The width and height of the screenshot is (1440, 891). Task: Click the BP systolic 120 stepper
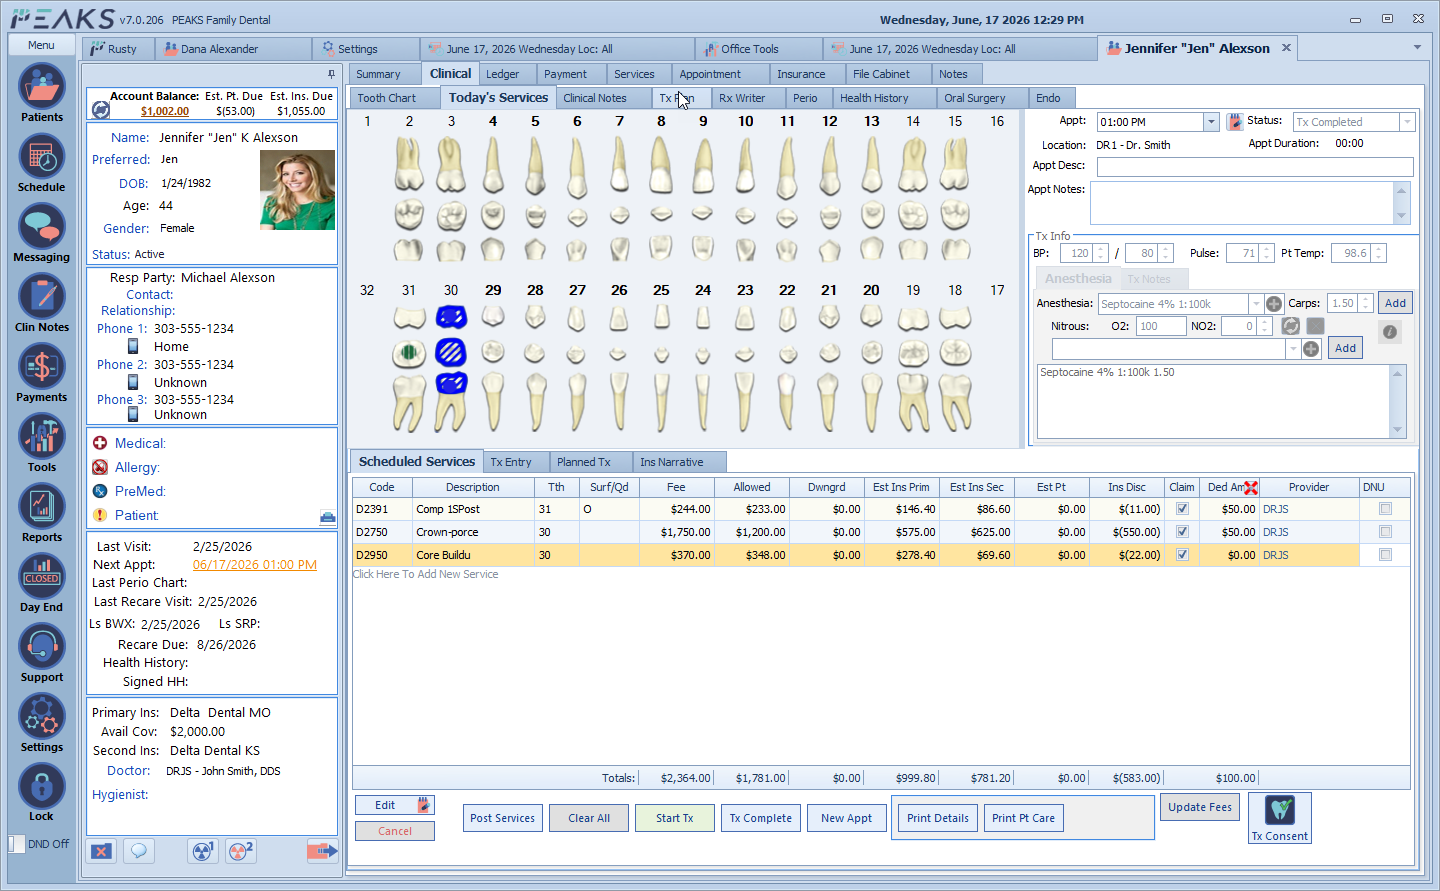pos(1100,254)
